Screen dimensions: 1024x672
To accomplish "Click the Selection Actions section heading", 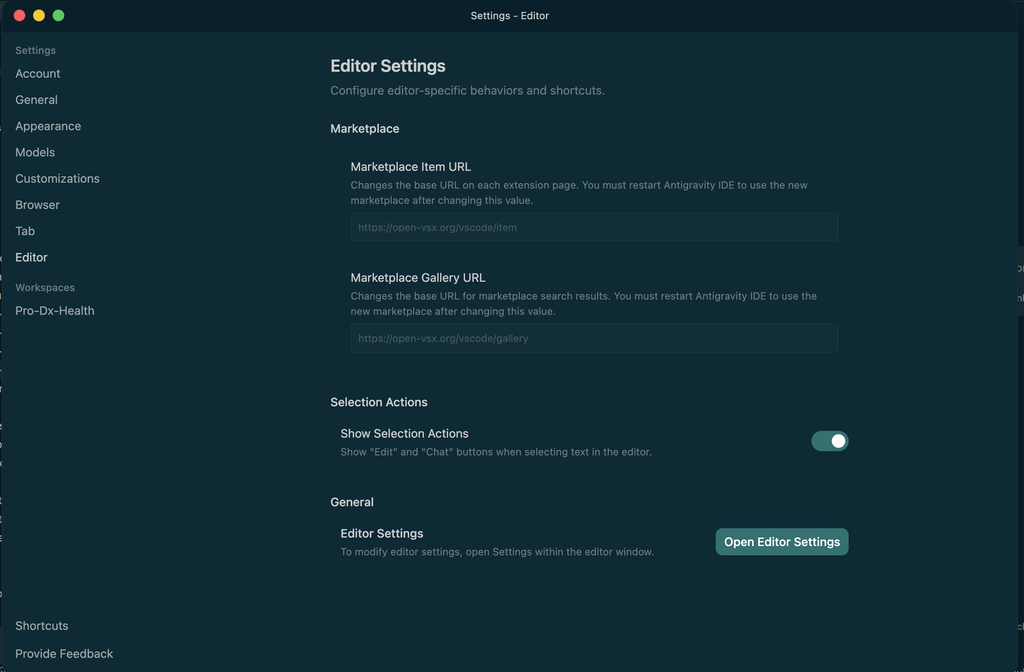I will click(379, 402).
